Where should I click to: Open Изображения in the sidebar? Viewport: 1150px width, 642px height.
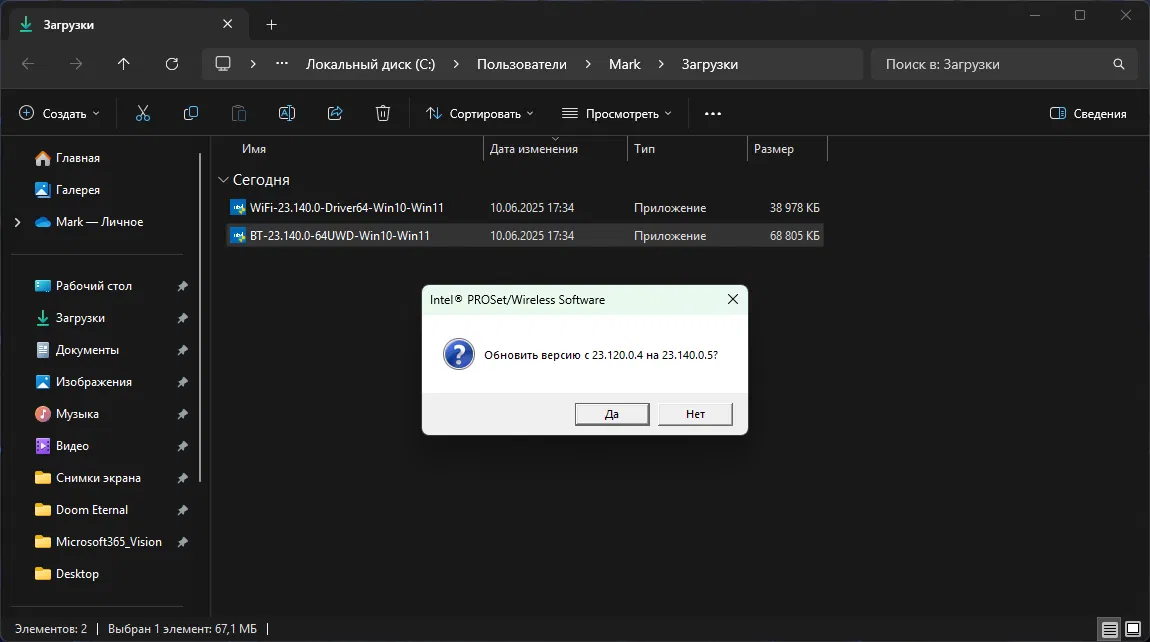pos(93,382)
